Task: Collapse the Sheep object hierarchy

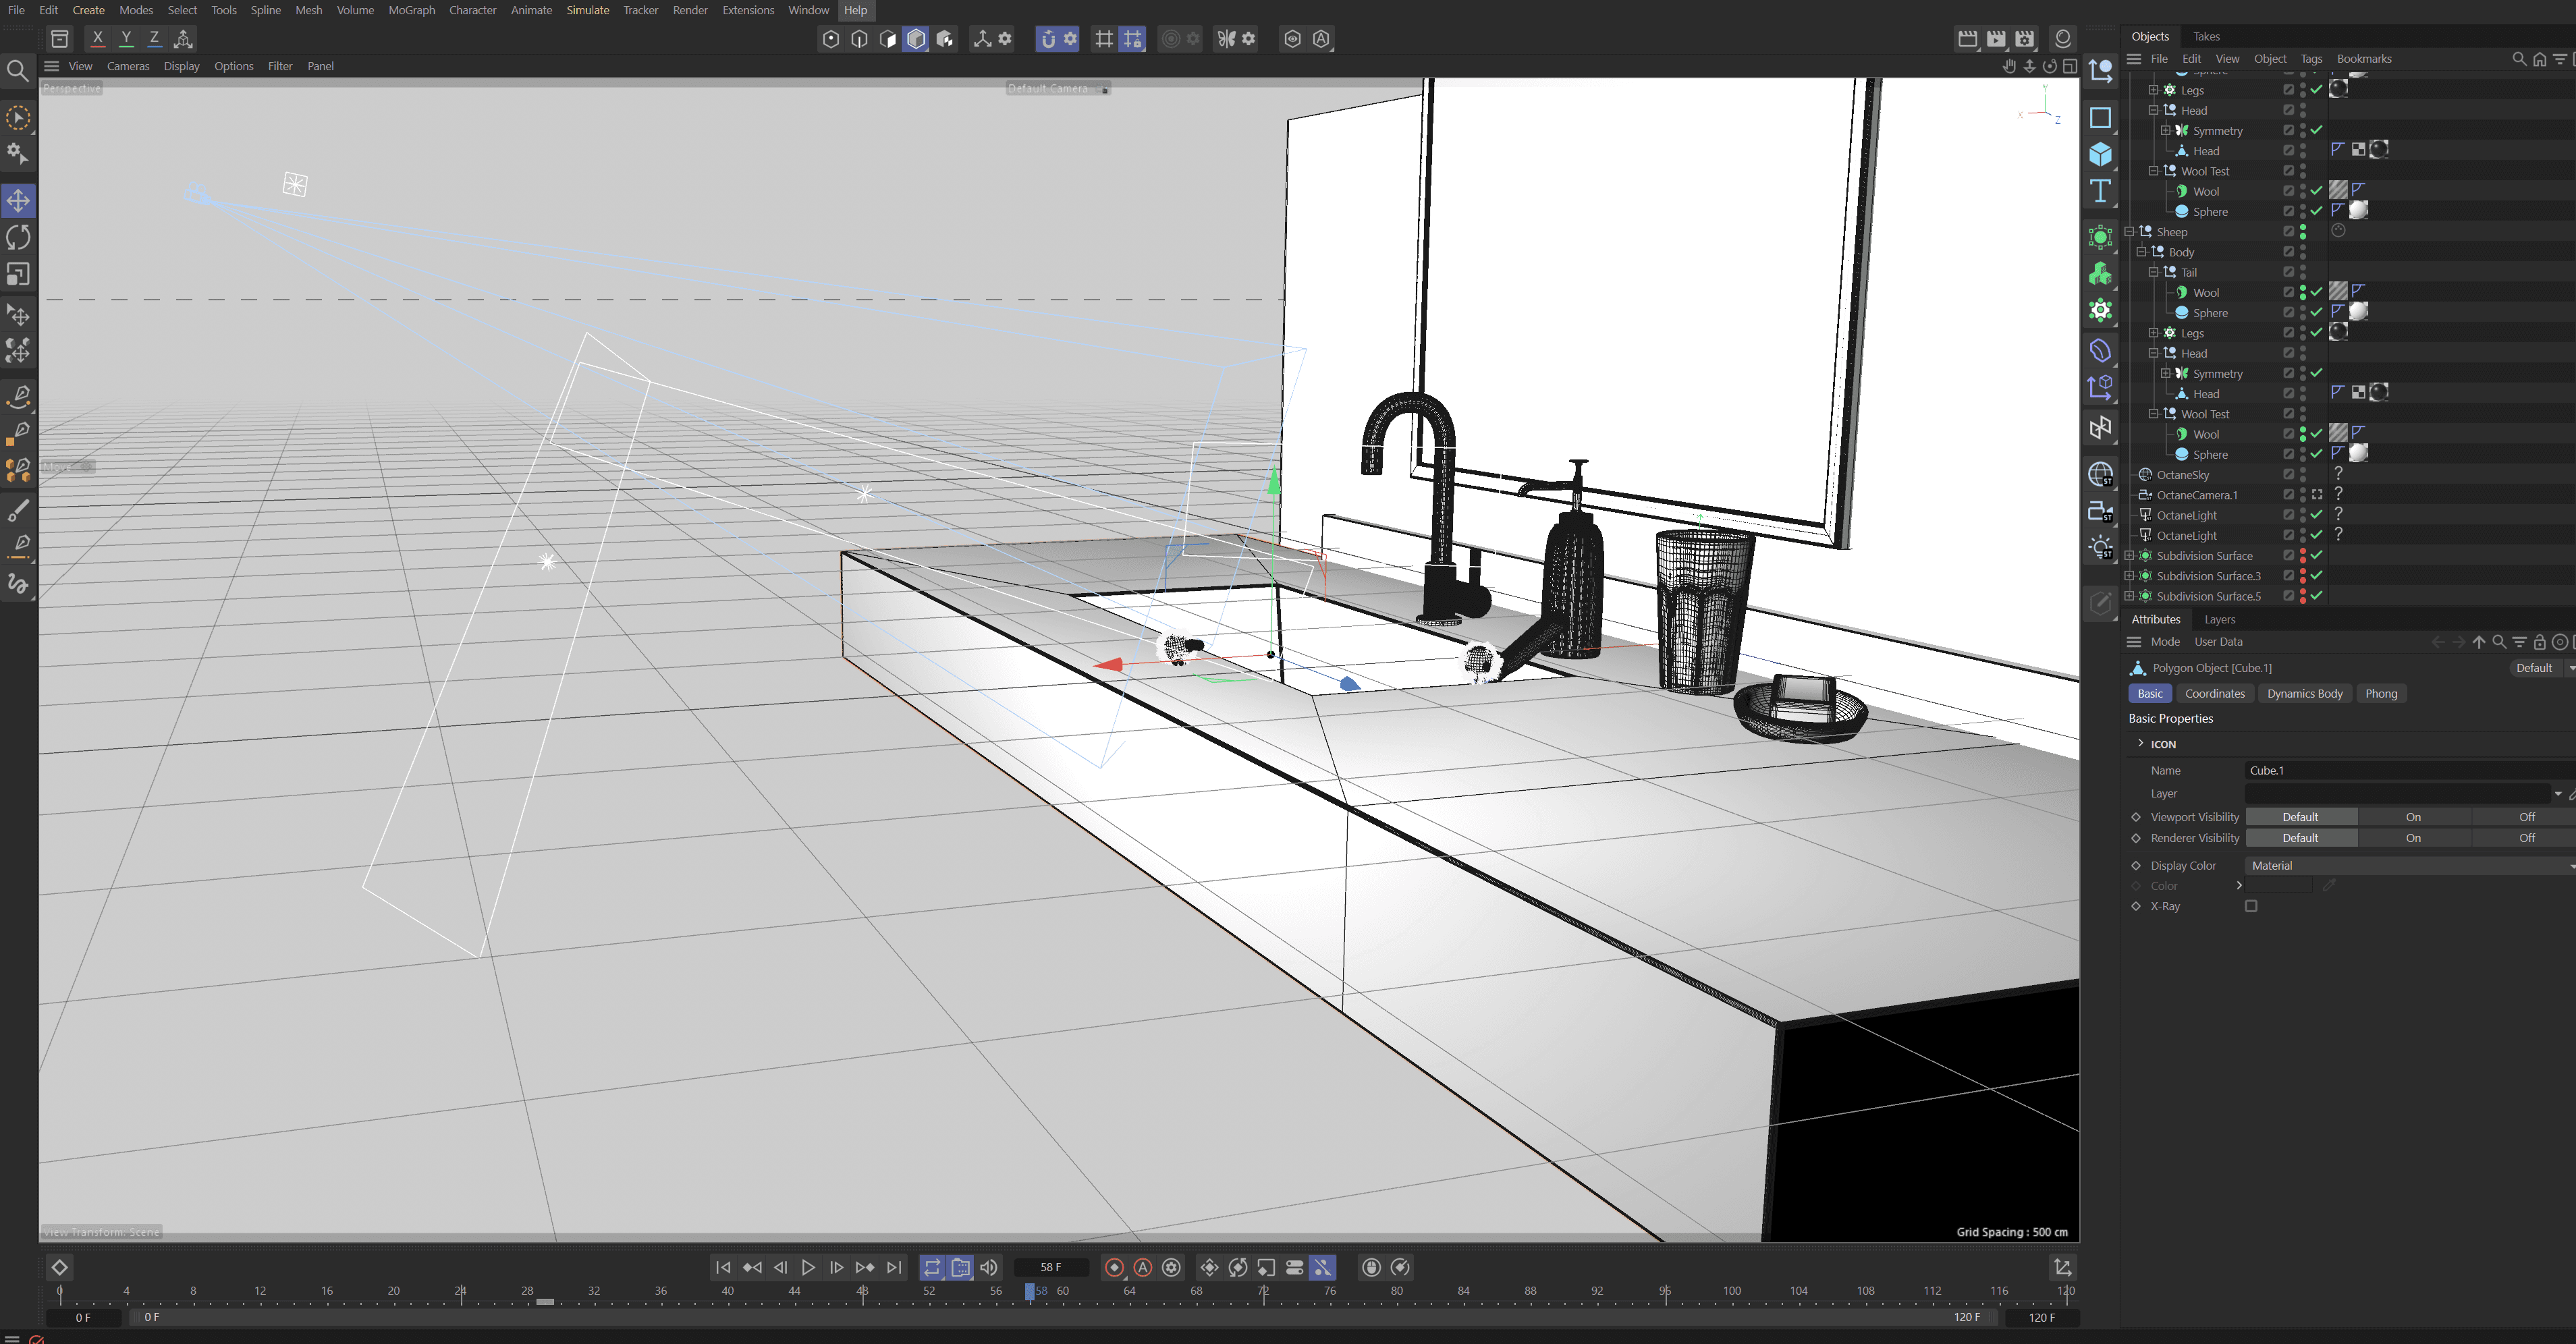Action: coord(2129,231)
